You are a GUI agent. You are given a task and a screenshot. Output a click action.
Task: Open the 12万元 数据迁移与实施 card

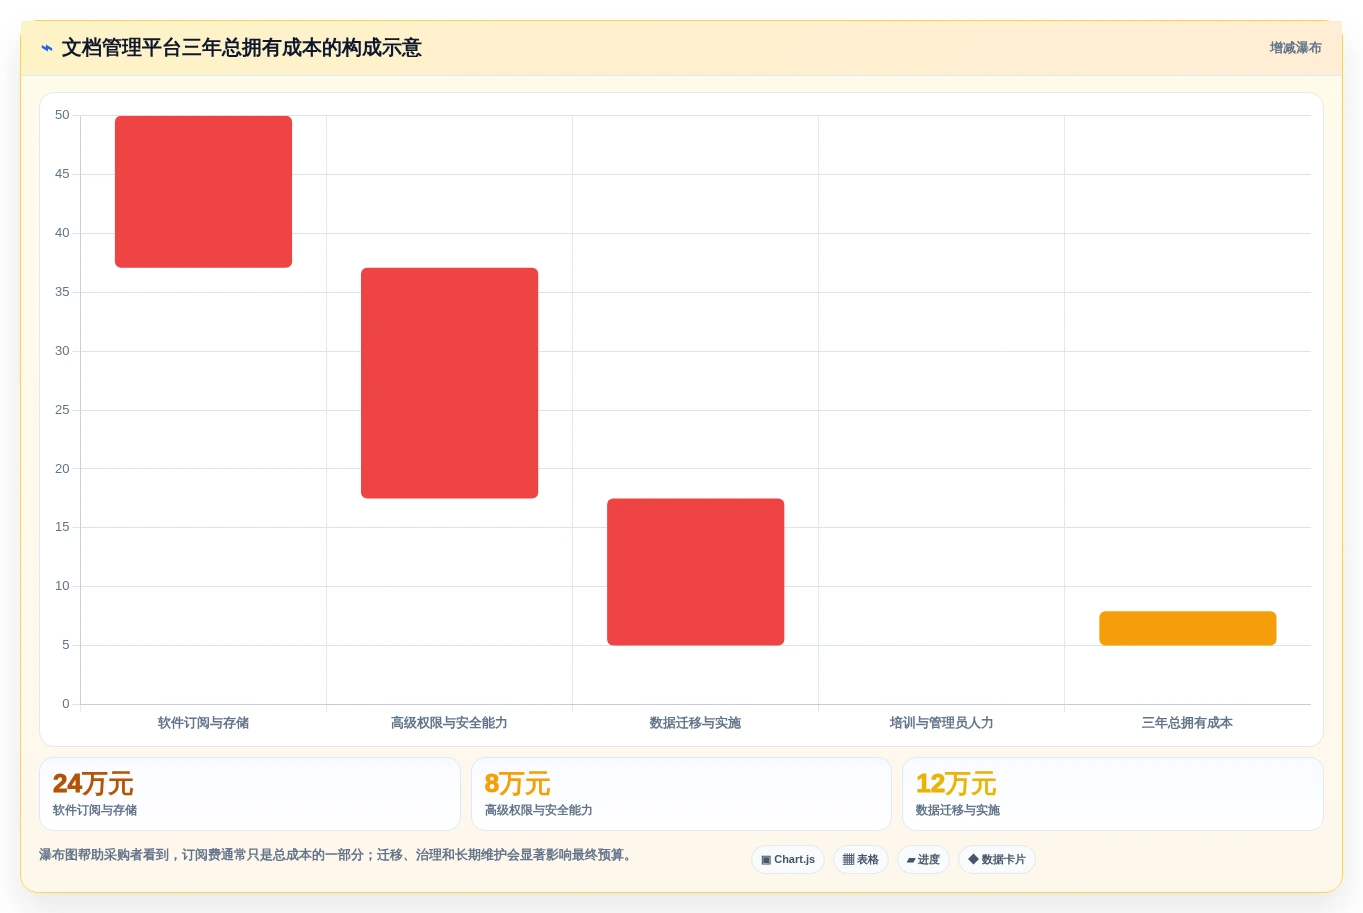(1112, 794)
